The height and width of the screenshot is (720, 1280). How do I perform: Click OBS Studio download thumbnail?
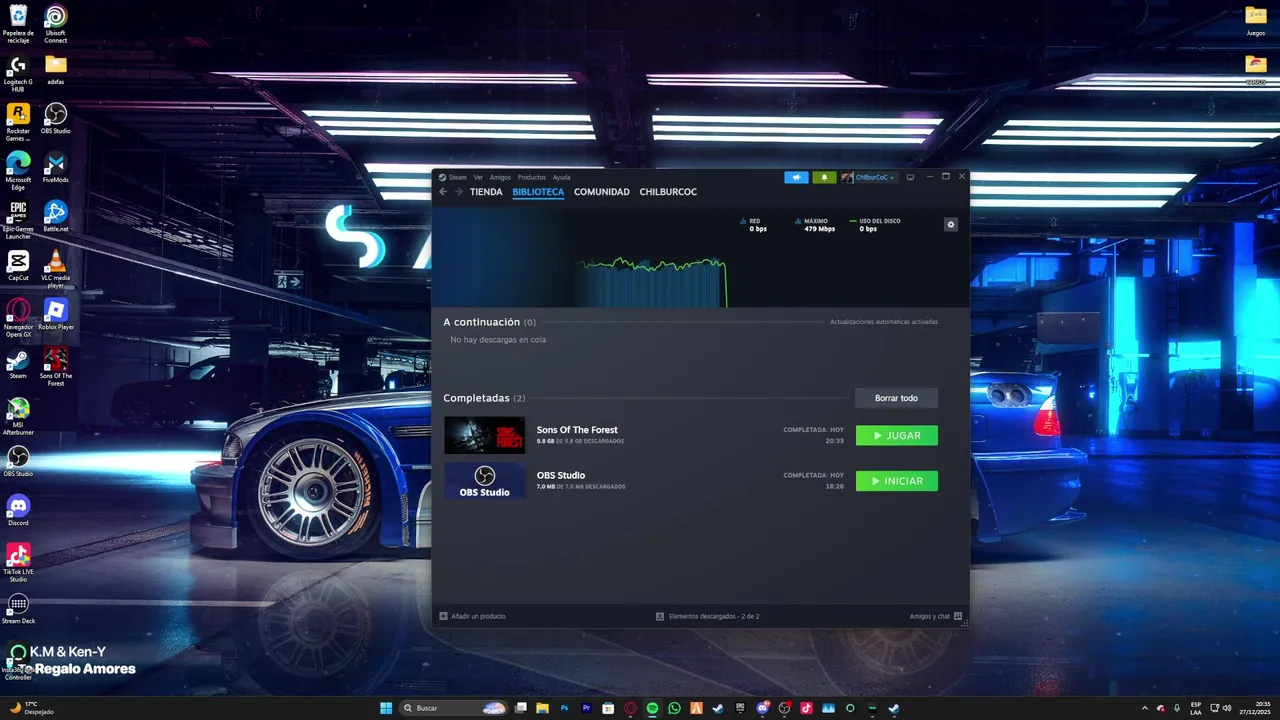(485, 481)
